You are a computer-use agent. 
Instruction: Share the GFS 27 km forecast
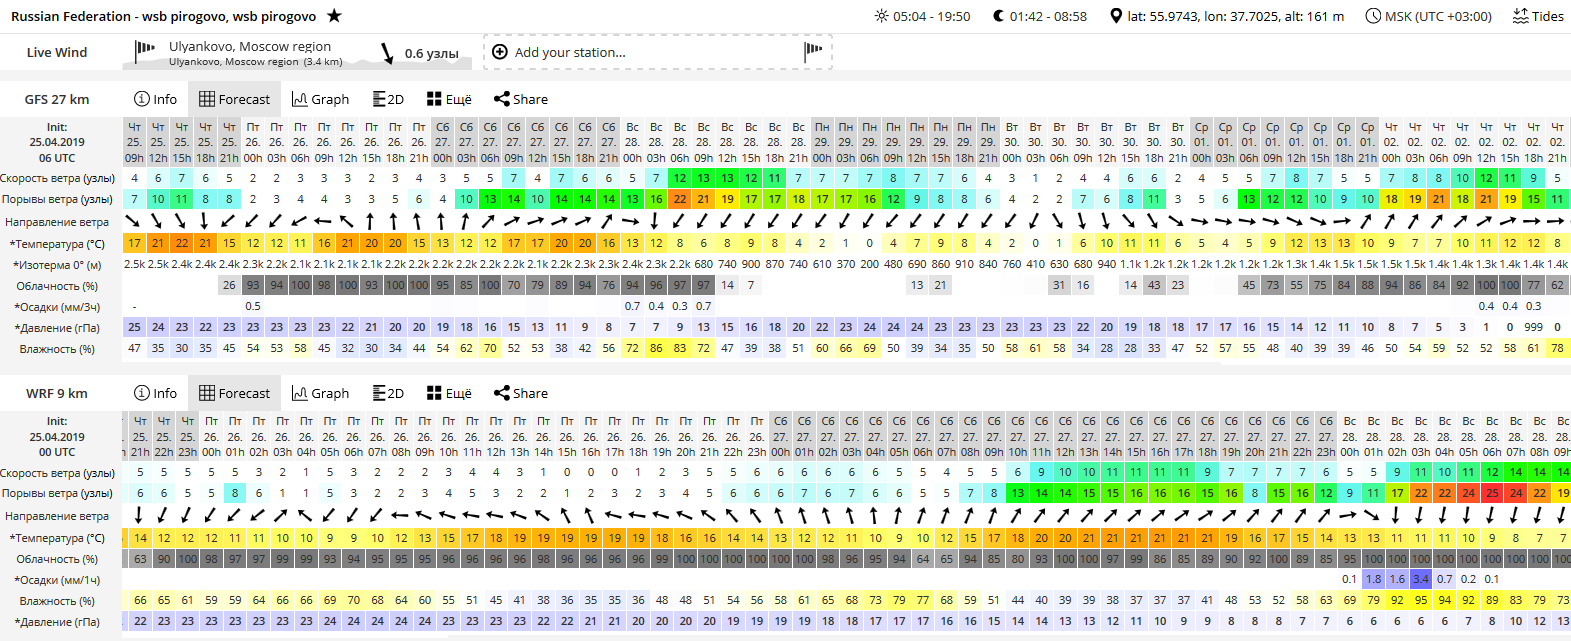pyautogui.click(x=521, y=99)
